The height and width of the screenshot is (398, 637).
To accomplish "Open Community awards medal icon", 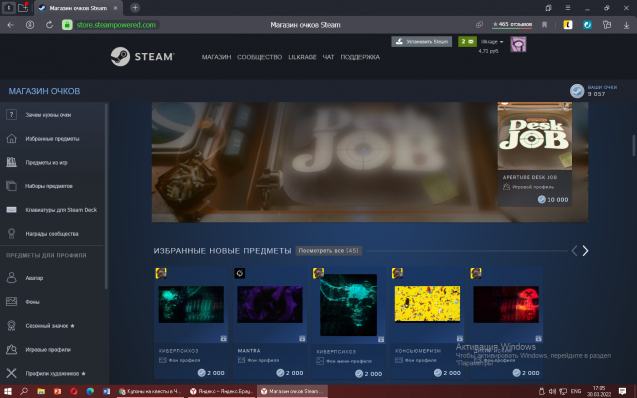I will 11,234.
